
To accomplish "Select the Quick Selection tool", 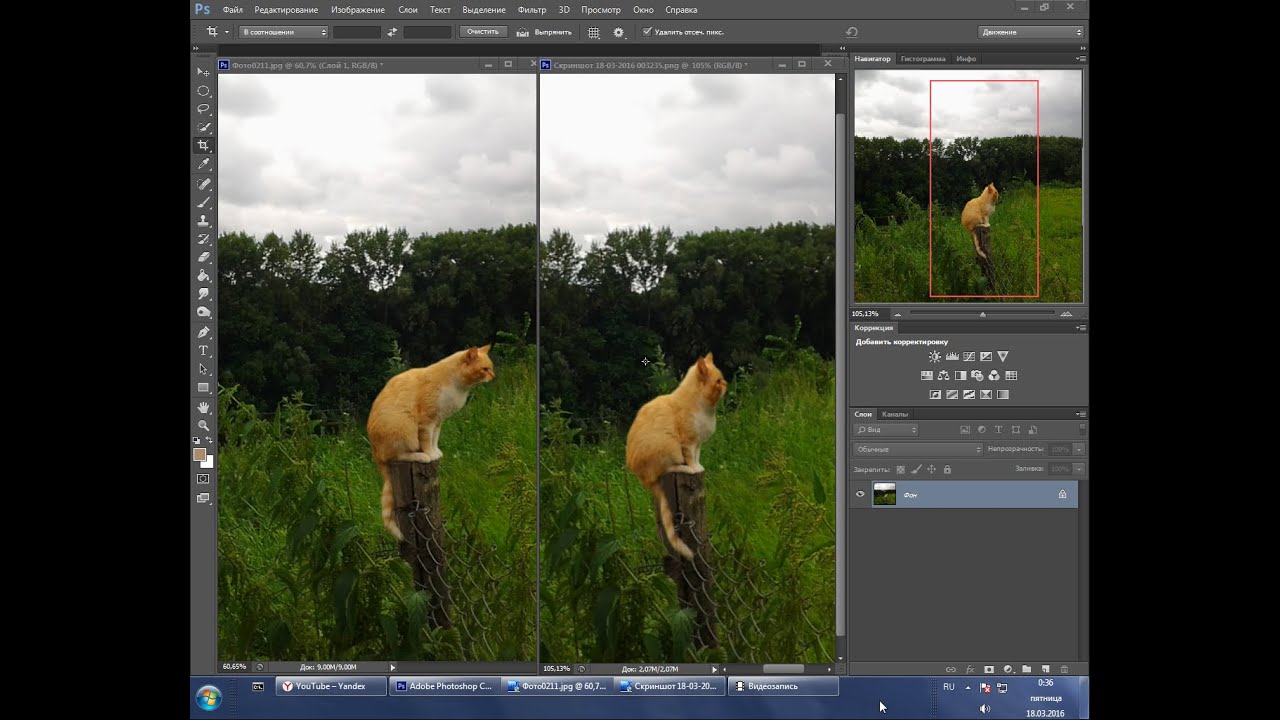I will [x=203, y=128].
